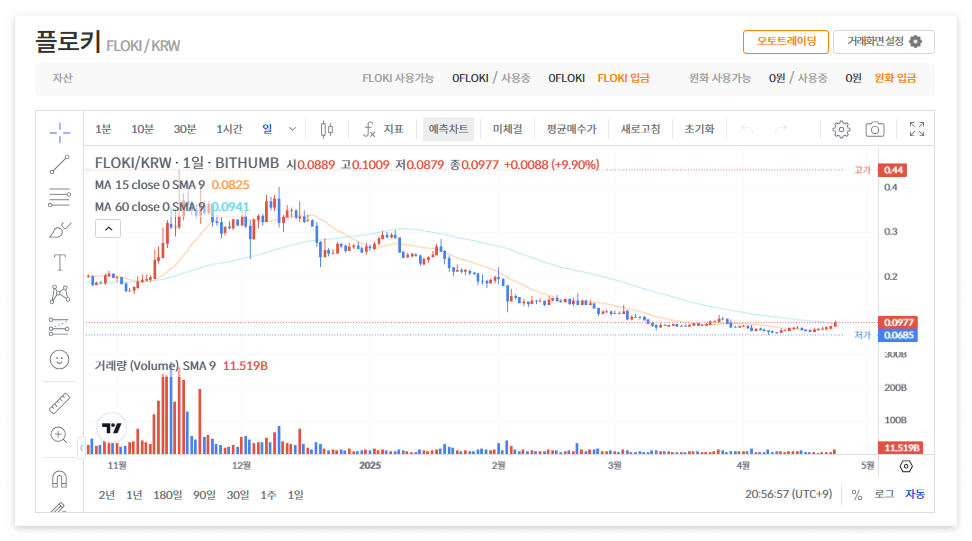972x541 pixels.
Task: Toggle the 예측차트 forecast chart
Action: 448,129
